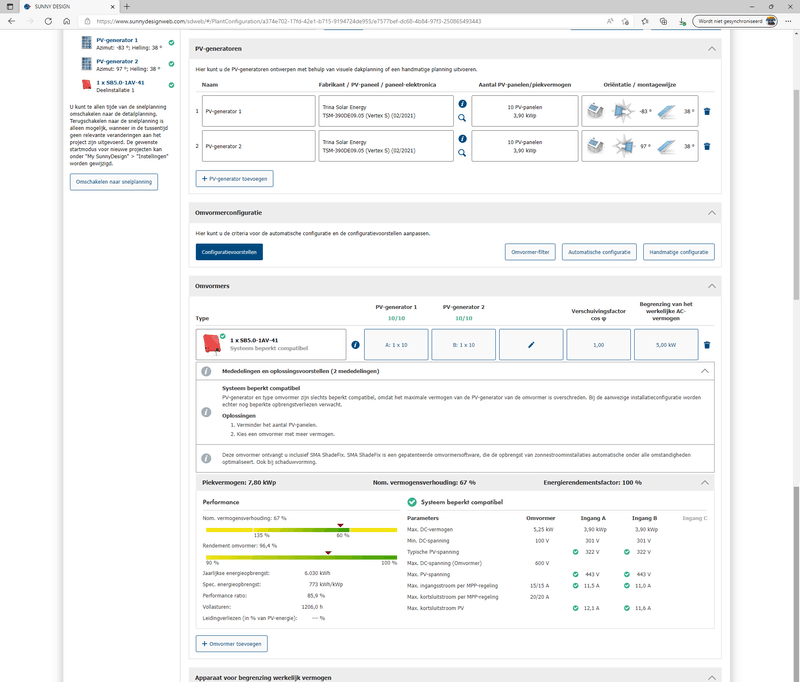The image size is (800, 682).
Task: Click the PV-generator 1 tilt slope icon
Action: click(666, 111)
